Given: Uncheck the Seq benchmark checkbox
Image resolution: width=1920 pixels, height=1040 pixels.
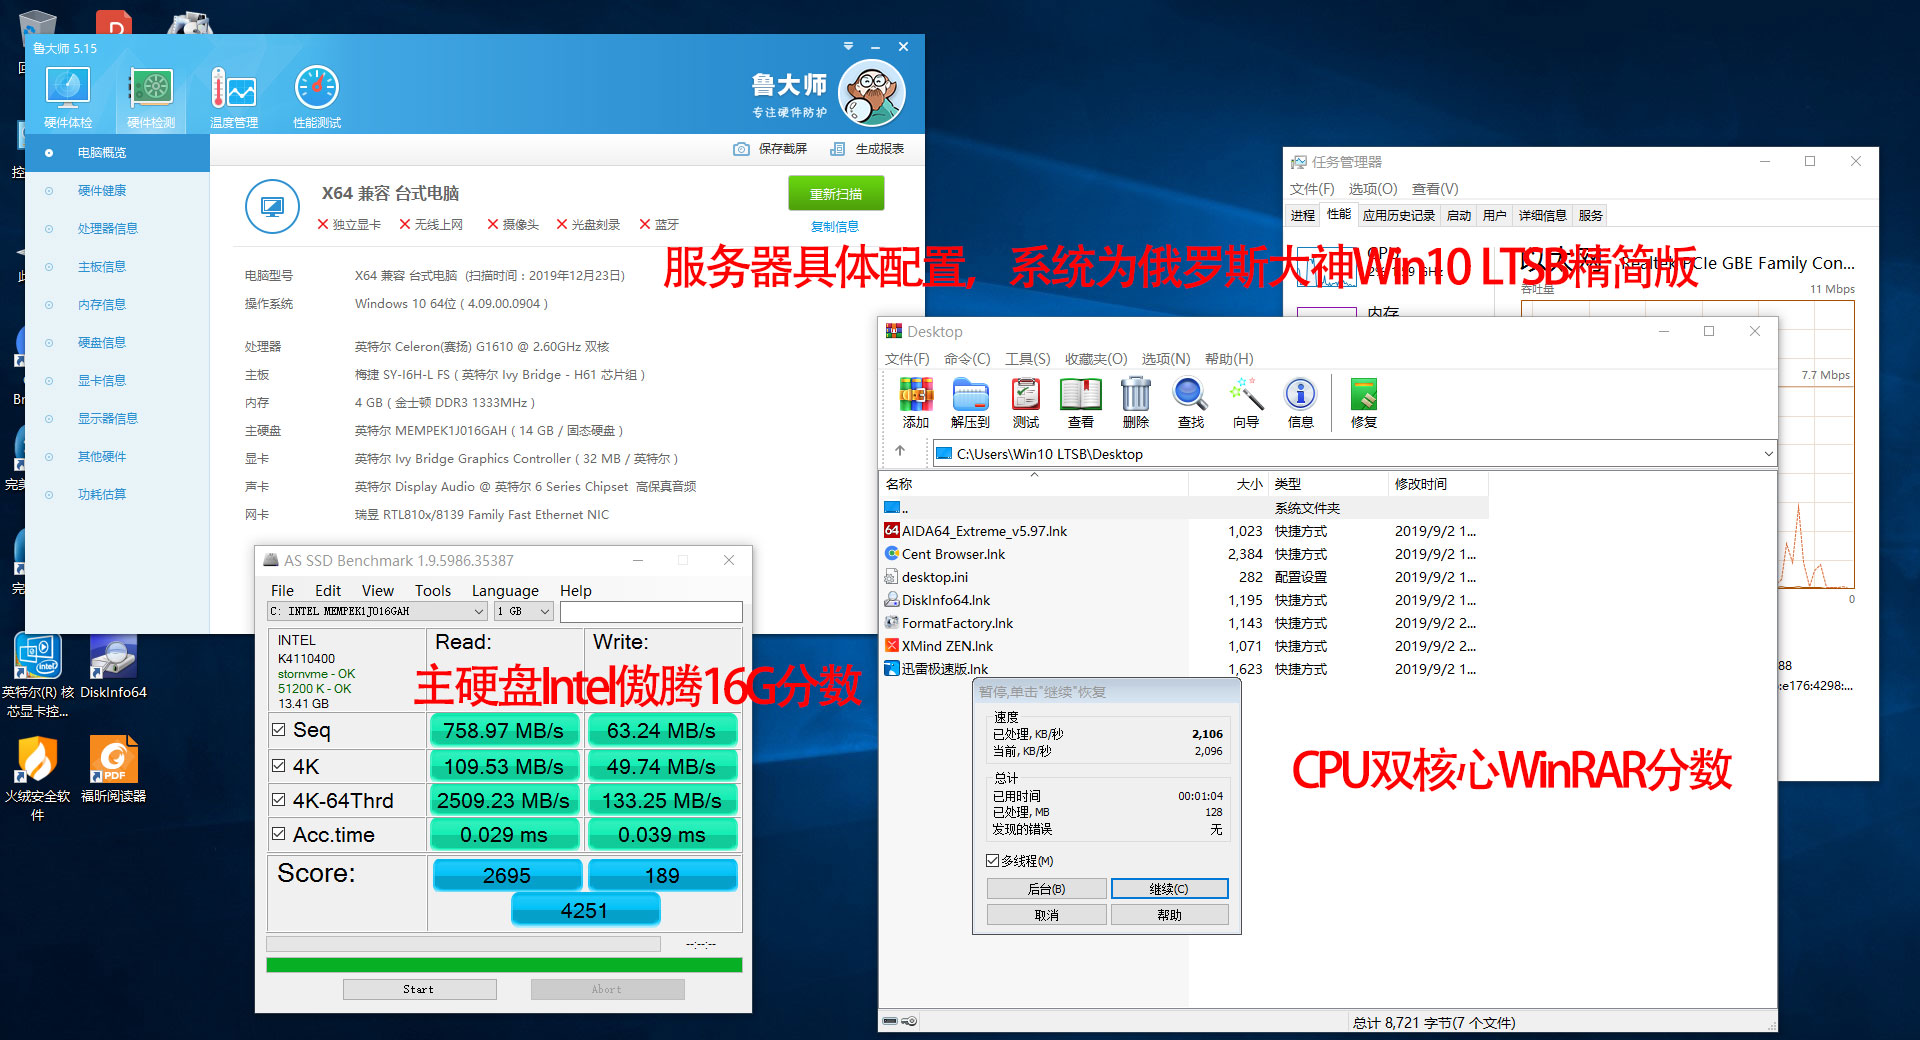Looking at the screenshot, I should point(279,730).
